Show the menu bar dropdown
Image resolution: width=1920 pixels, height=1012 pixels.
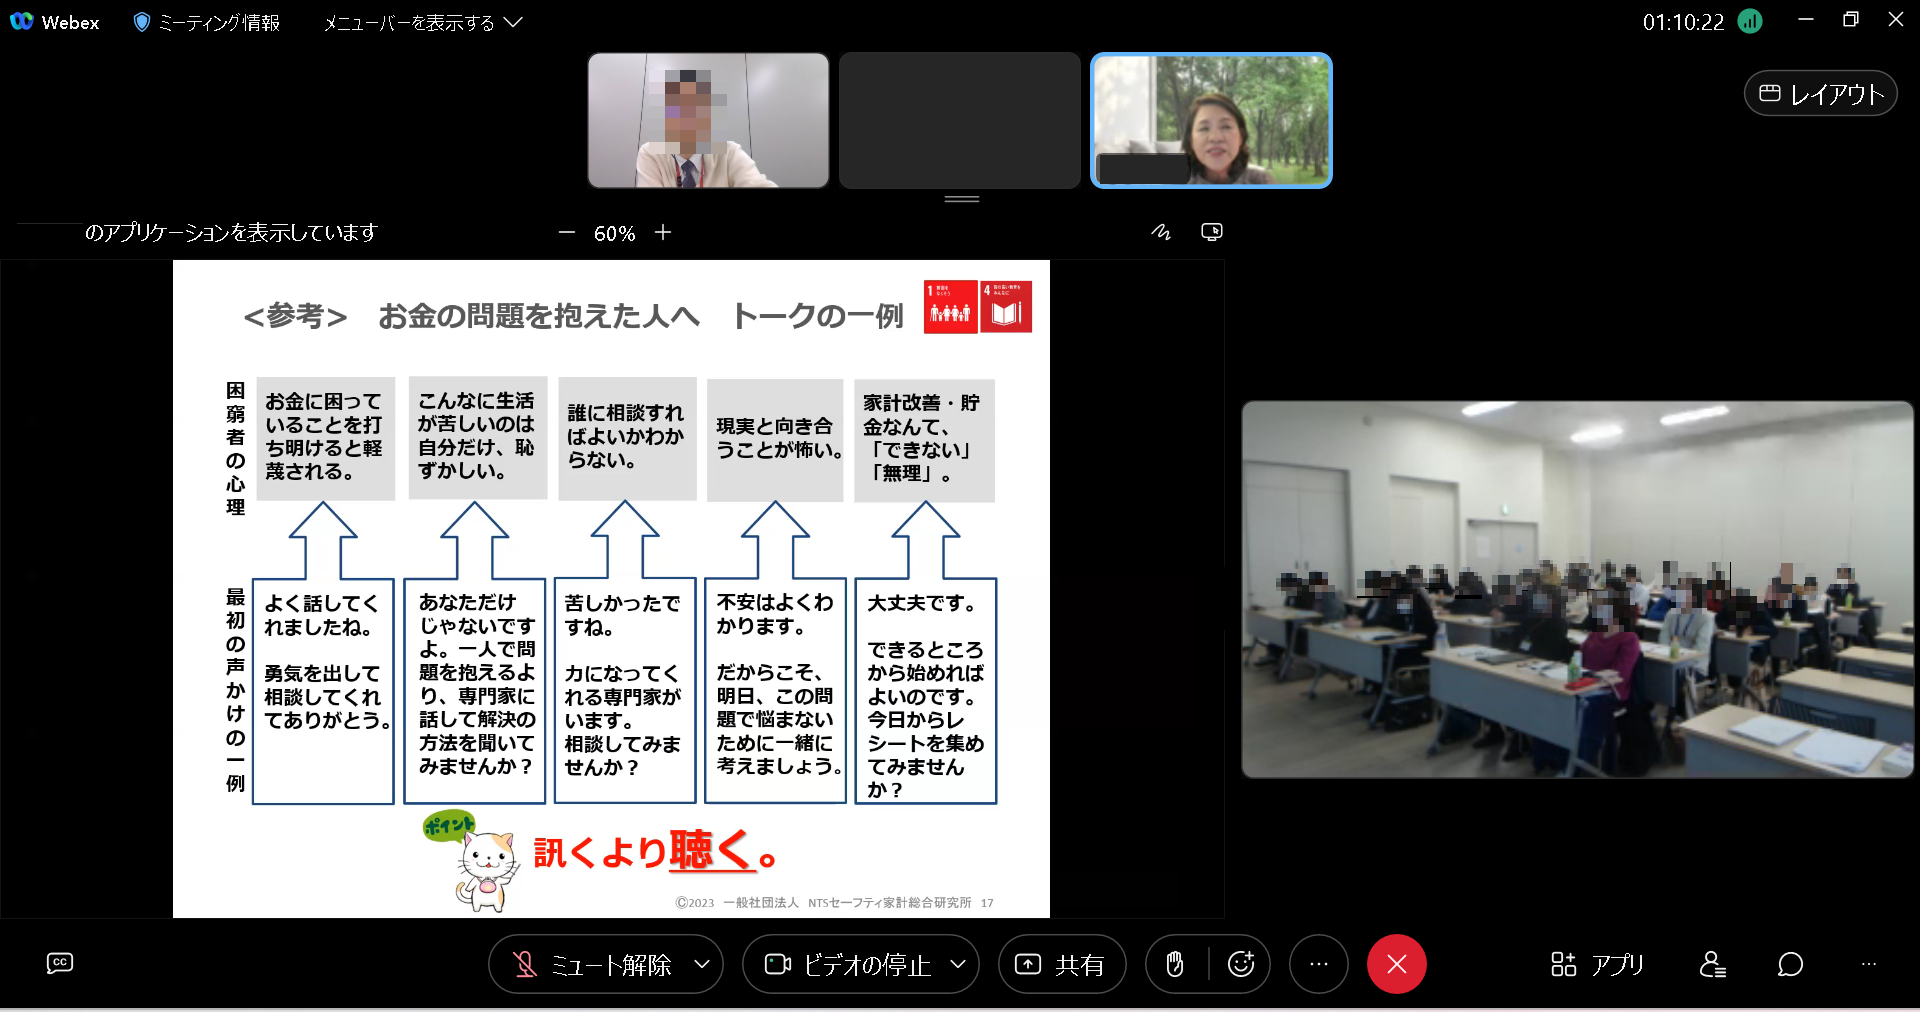[422, 22]
